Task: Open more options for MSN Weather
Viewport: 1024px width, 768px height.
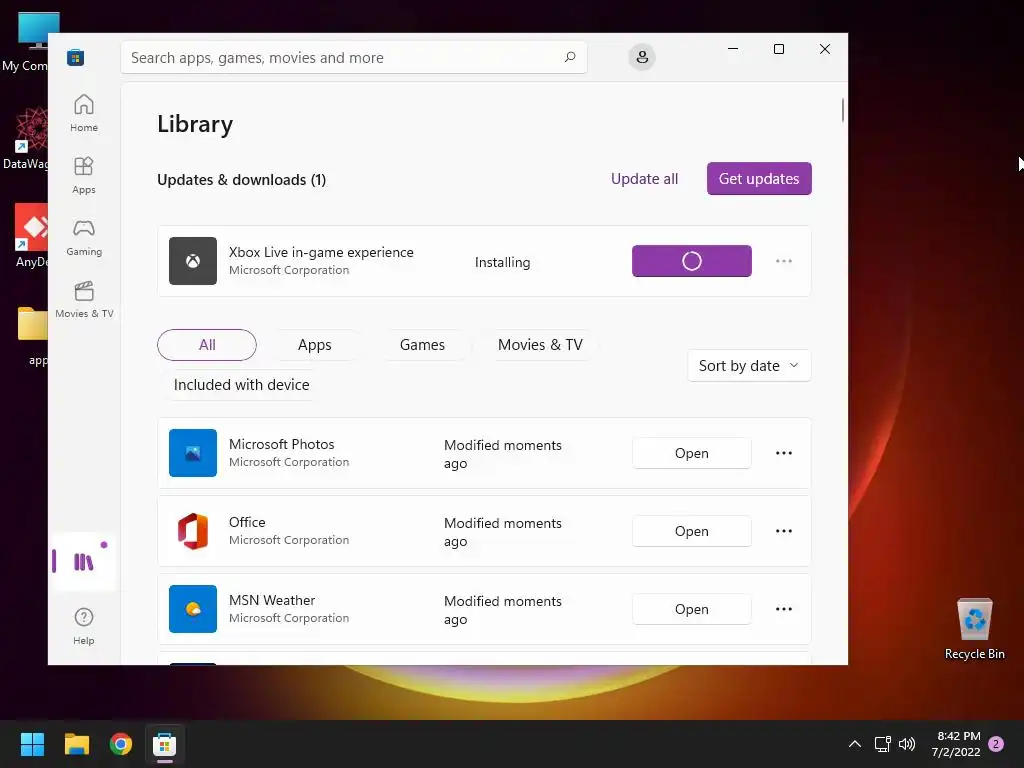Action: [784, 609]
